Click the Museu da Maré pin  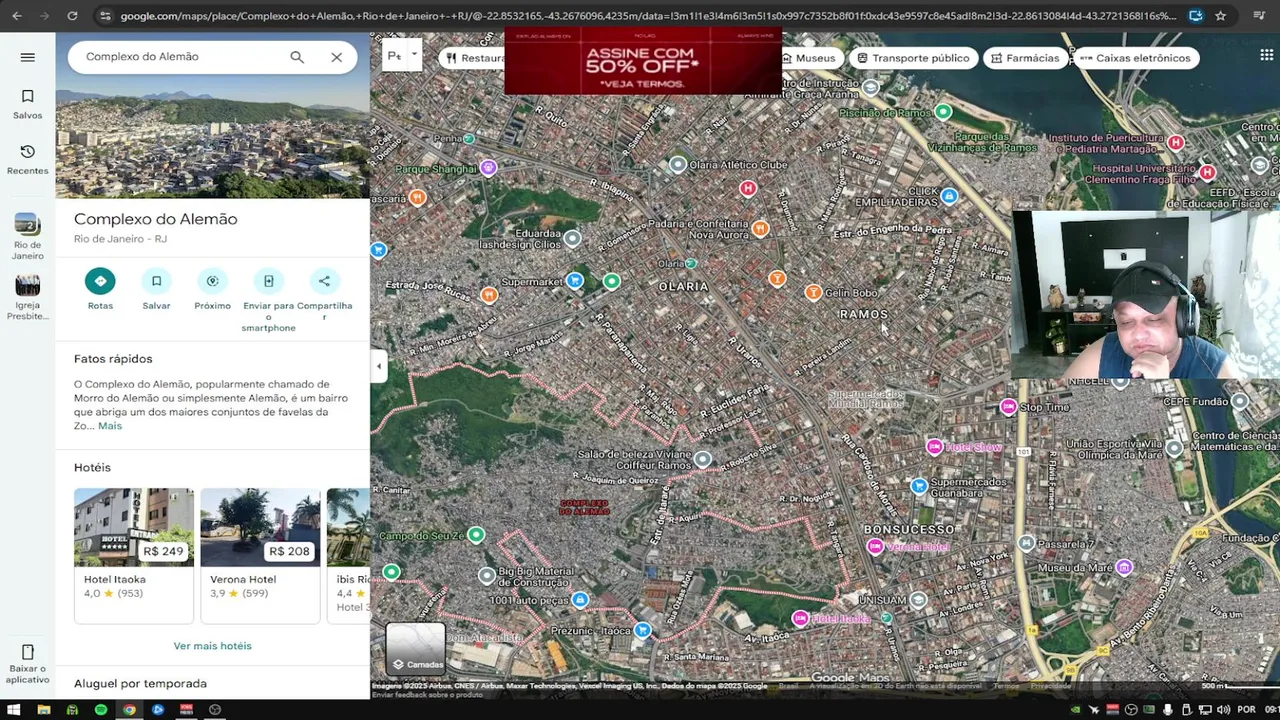(1124, 568)
